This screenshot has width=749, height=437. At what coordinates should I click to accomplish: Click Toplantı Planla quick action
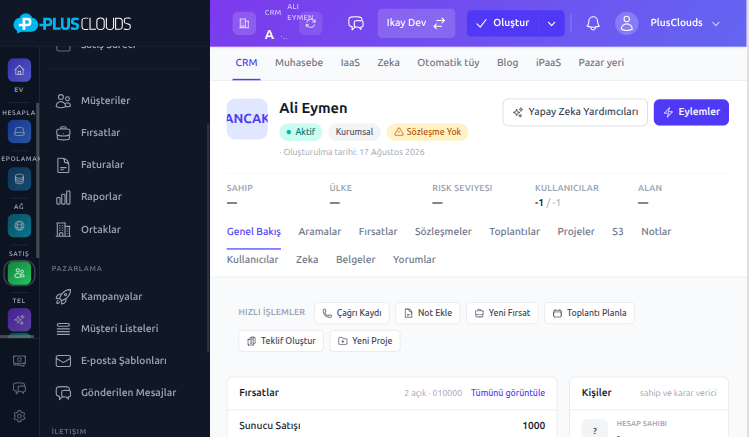point(589,313)
